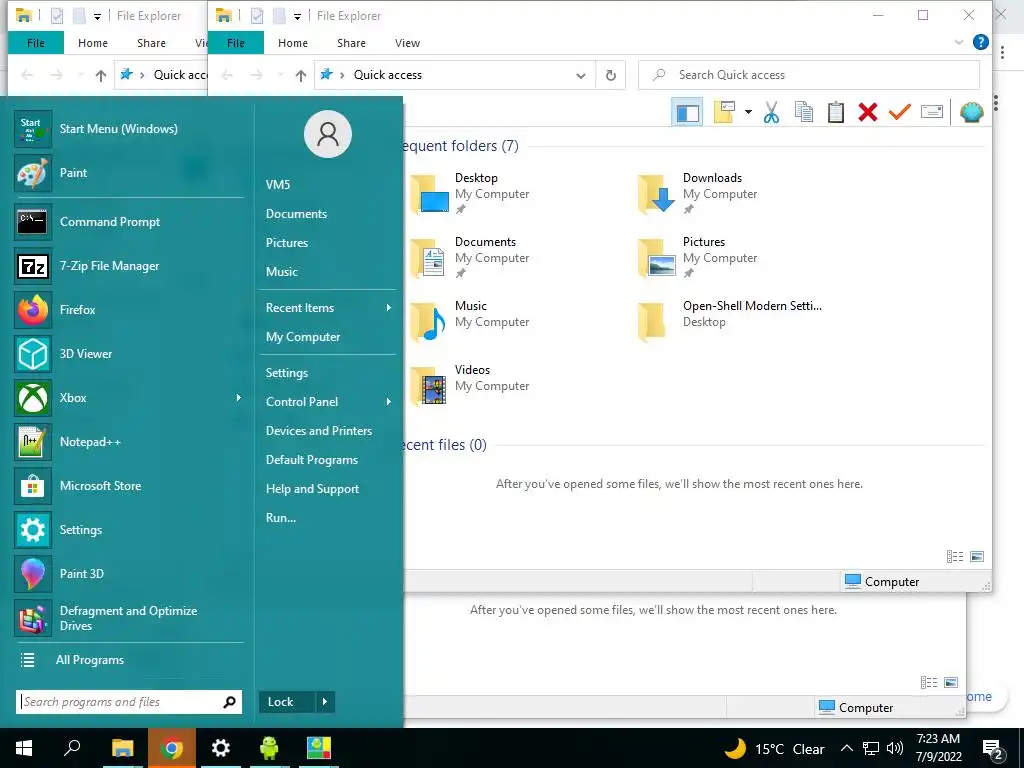Screen dimensions: 1024x768
Task: Open Microsoft Store app
Action: (x=129, y=486)
